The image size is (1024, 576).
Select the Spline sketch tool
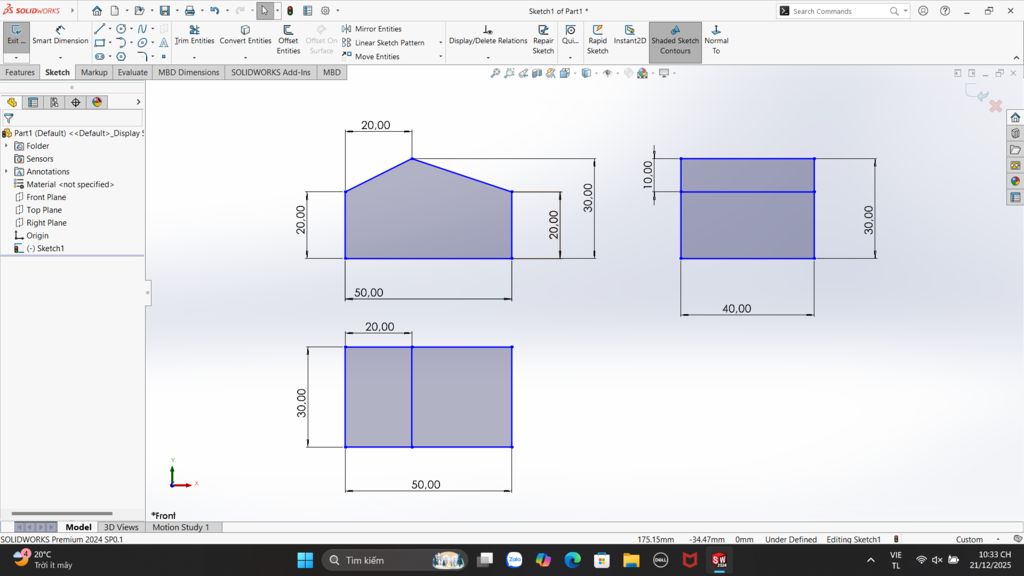(142, 29)
